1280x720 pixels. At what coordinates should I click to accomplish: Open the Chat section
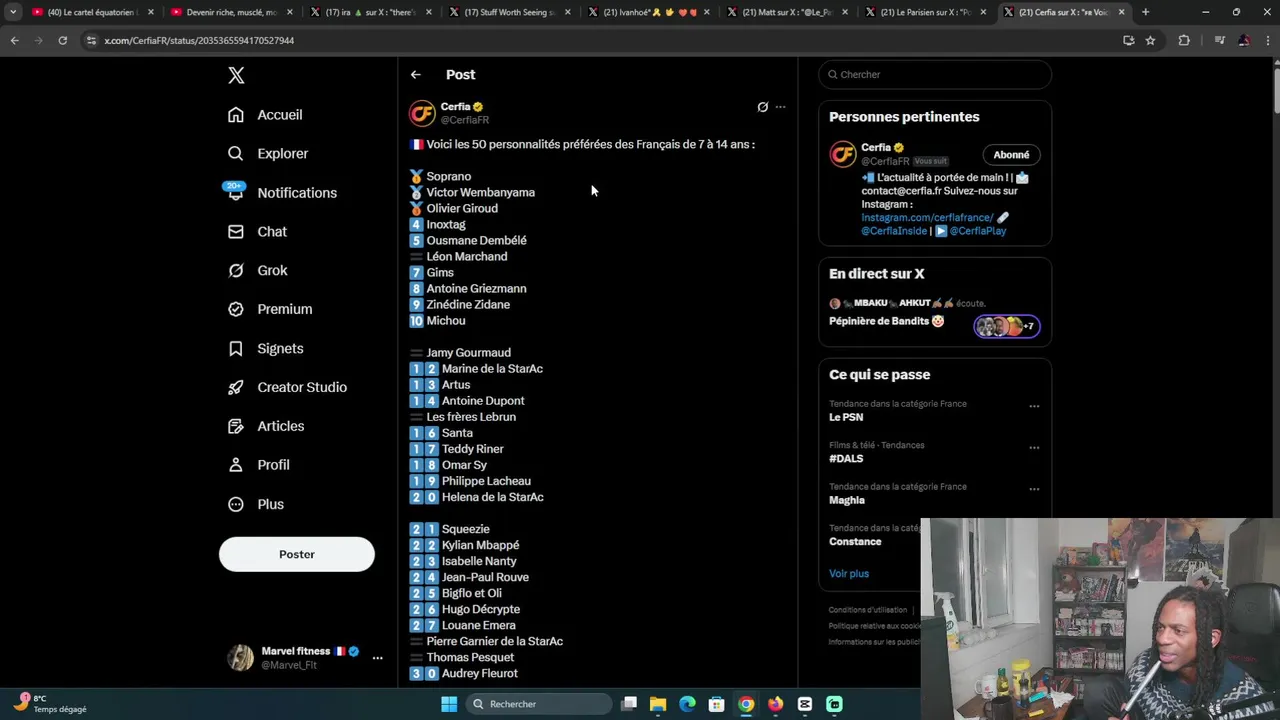257,232
